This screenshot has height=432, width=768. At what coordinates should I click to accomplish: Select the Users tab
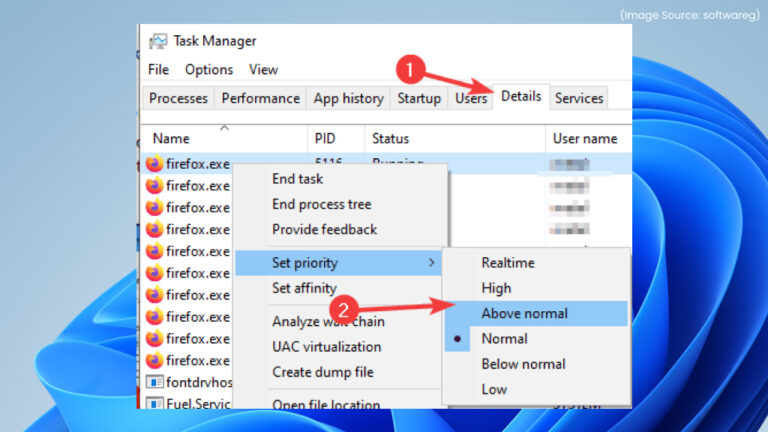pos(471,98)
